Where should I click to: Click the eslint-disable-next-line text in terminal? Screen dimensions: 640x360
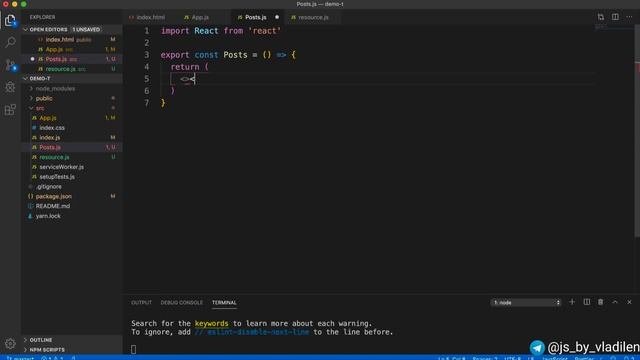point(251,332)
